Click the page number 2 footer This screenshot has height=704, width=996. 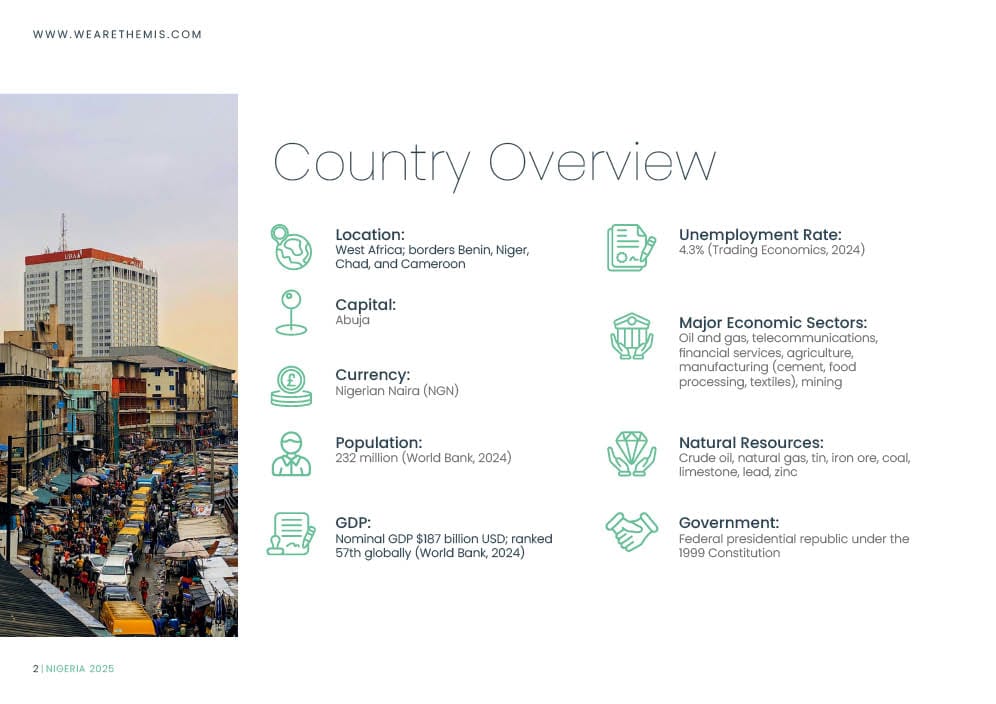tap(36, 668)
